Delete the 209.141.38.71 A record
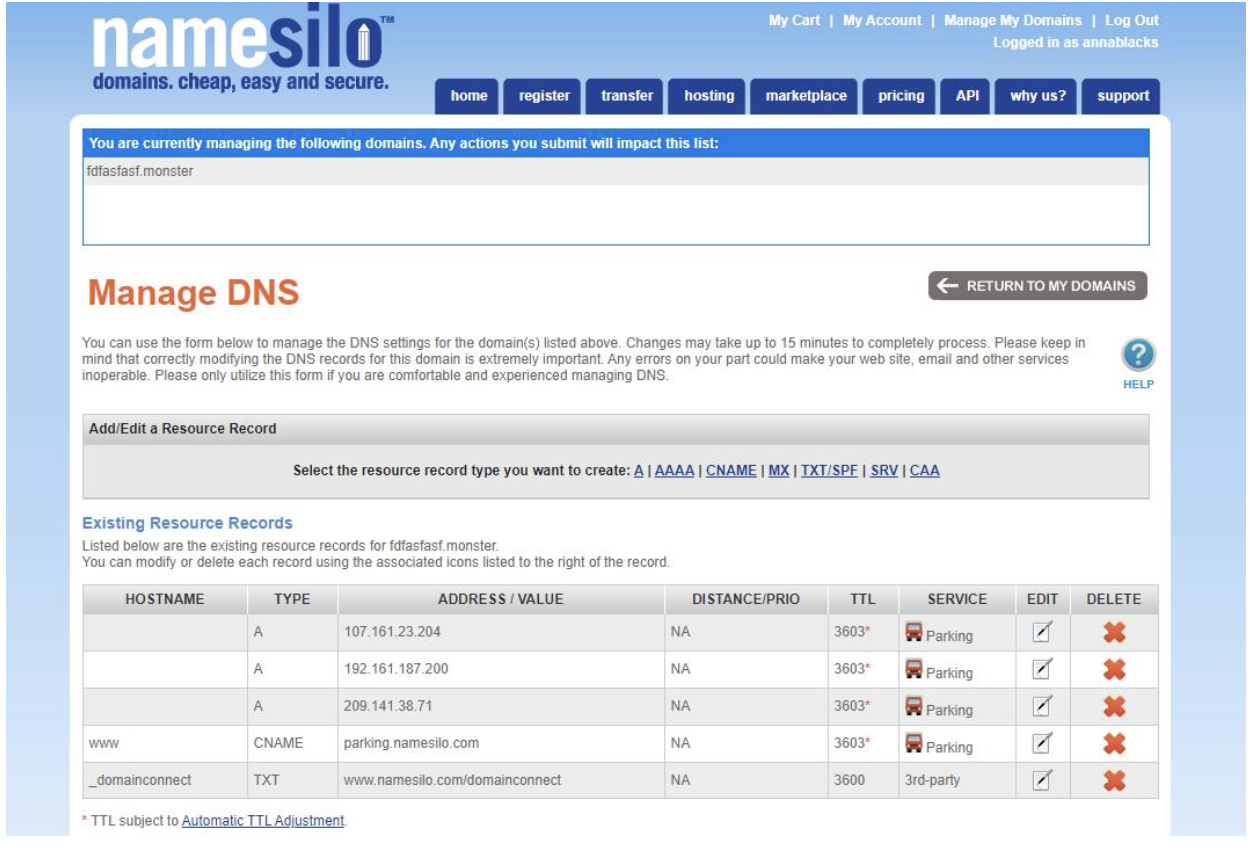The width and height of the screenshot is (1248, 850). click(1113, 707)
